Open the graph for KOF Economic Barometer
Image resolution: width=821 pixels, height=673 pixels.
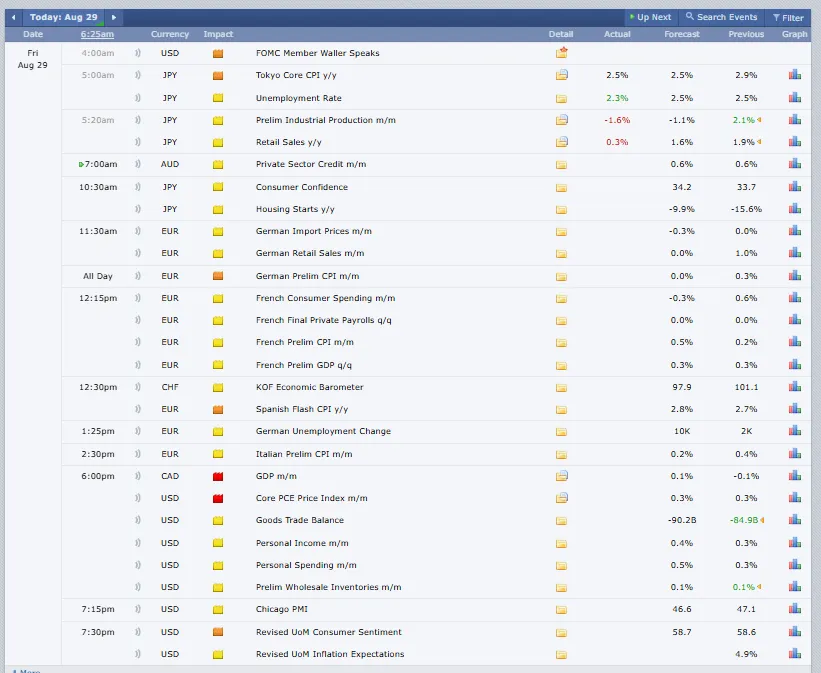tap(795, 387)
